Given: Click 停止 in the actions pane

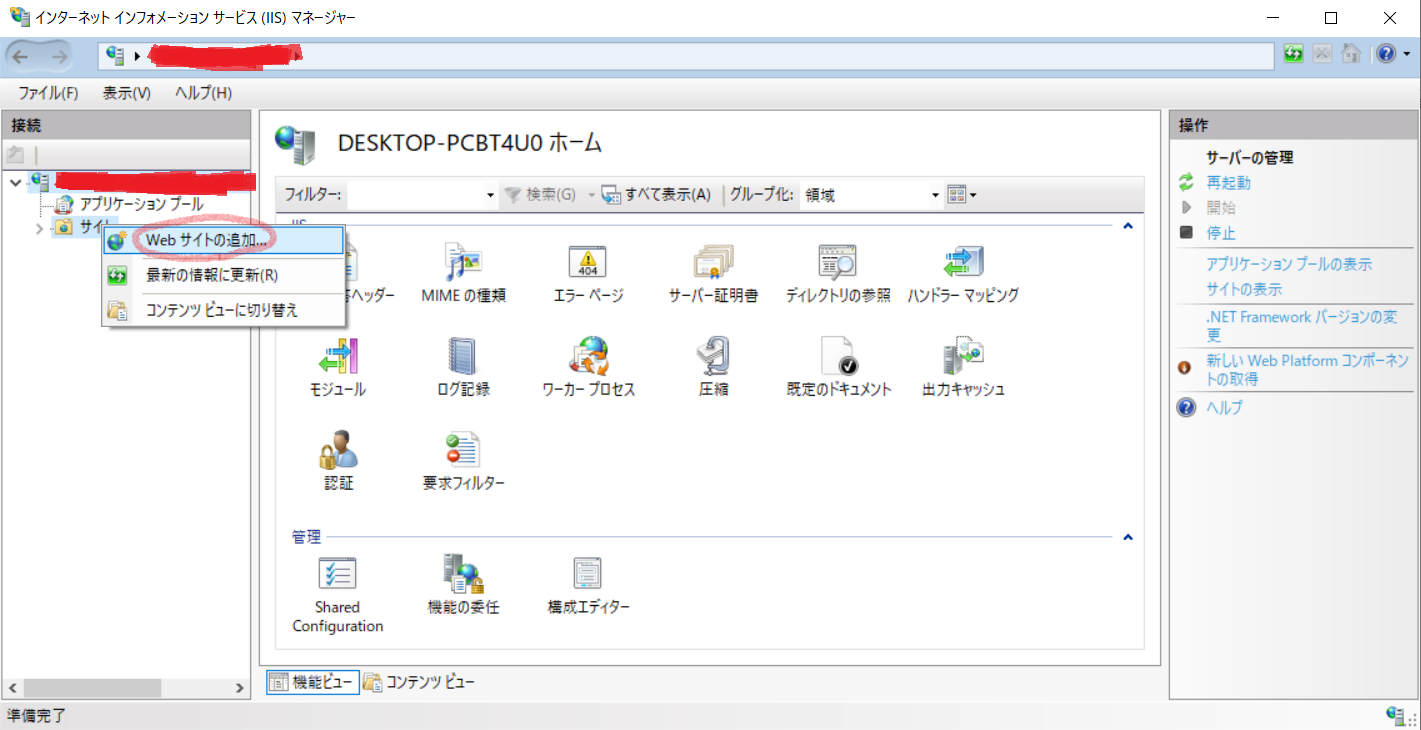Looking at the screenshot, I should (1221, 233).
